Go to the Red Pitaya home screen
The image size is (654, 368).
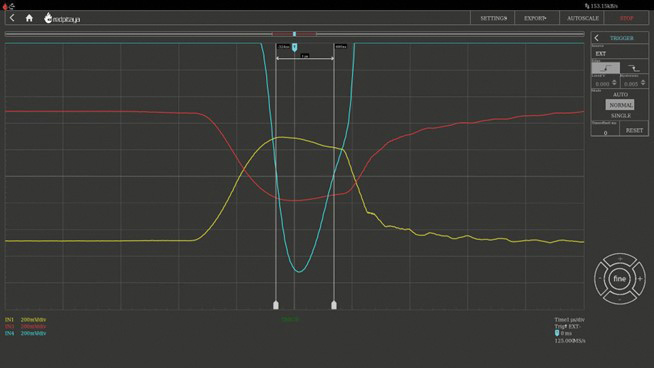pos(29,18)
